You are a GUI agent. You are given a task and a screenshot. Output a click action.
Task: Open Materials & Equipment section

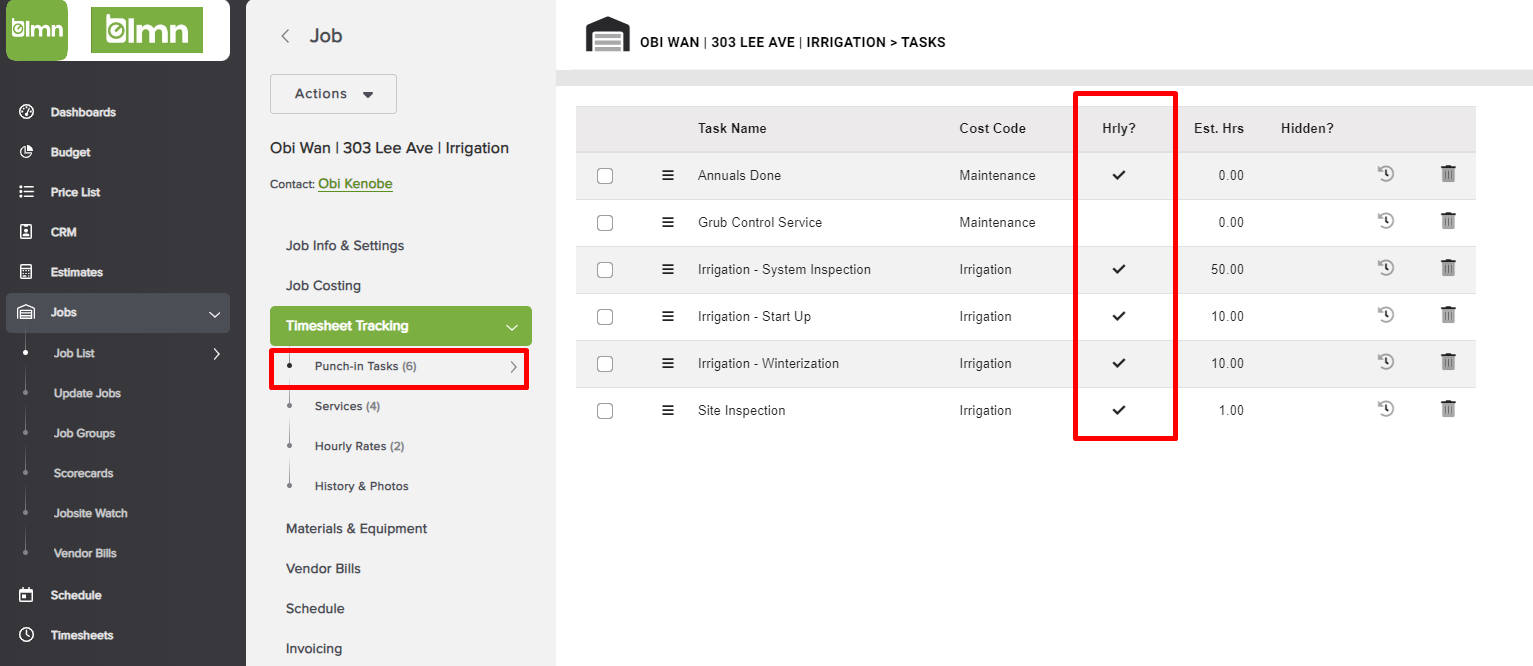[x=356, y=529]
